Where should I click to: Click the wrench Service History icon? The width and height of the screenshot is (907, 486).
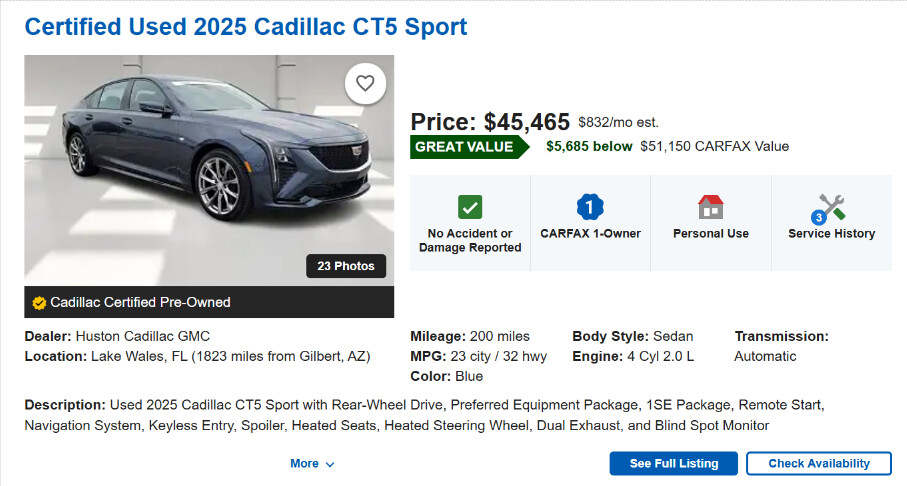click(831, 208)
